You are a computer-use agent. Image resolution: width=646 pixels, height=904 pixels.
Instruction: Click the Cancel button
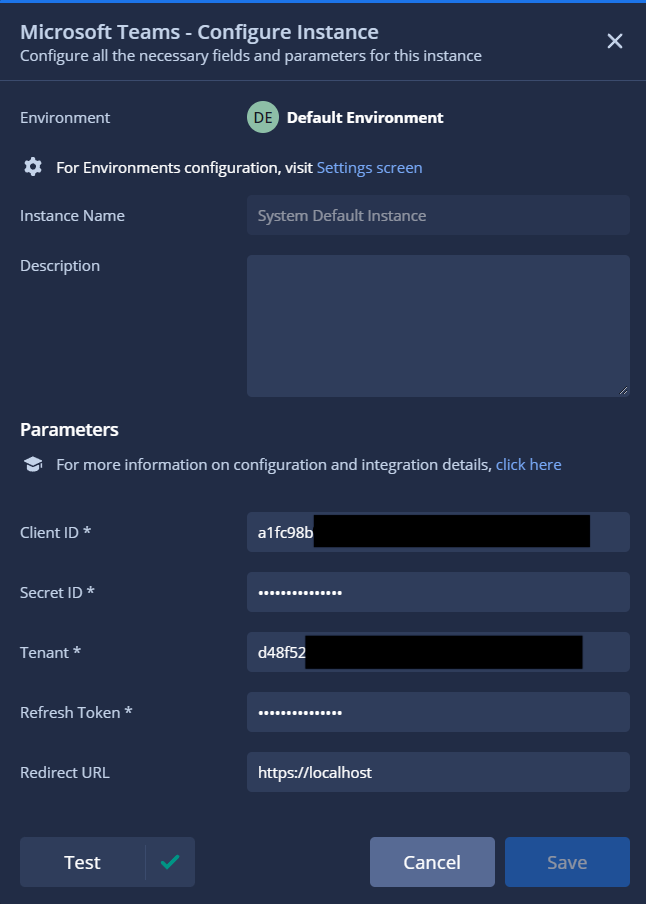click(432, 861)
